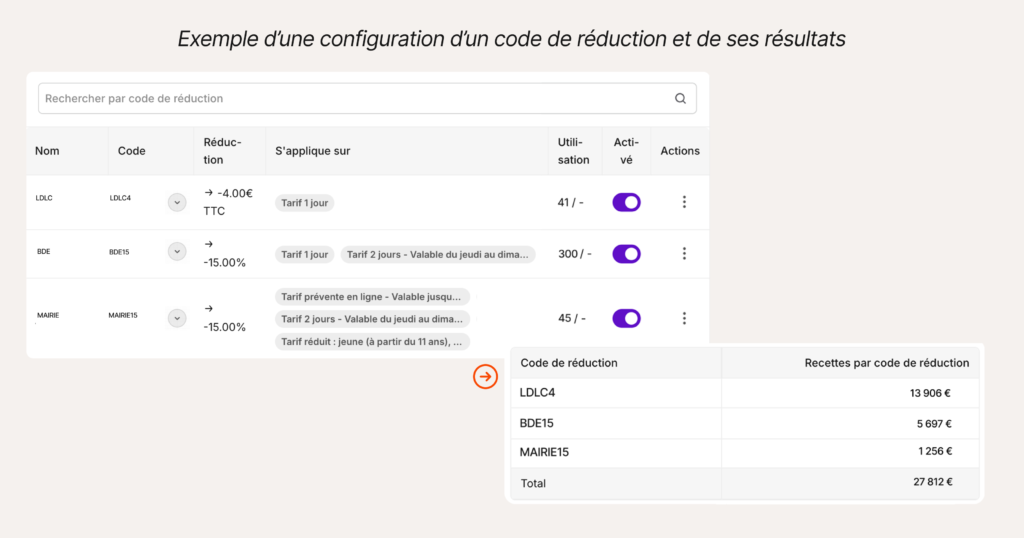Click MAIRIE row 'Tarif 2 jours' tag
1024x538 pixels.
(x=372, y=319)
